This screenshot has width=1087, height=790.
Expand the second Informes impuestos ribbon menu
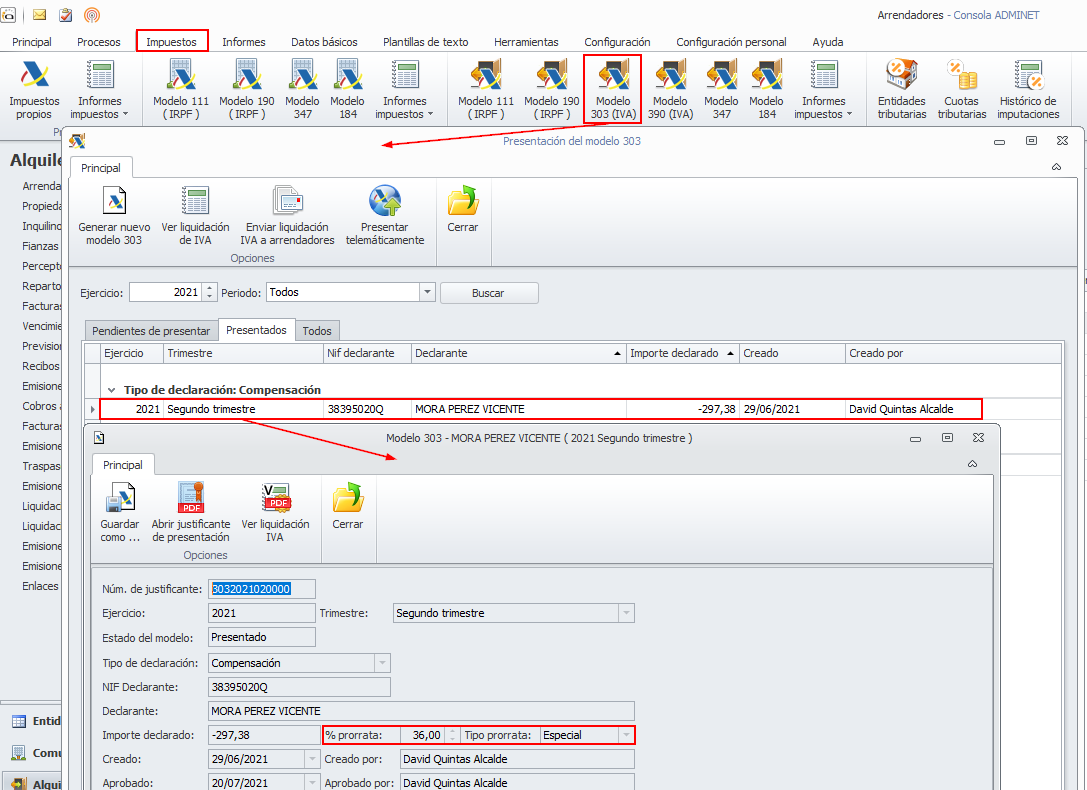(404, 90)
